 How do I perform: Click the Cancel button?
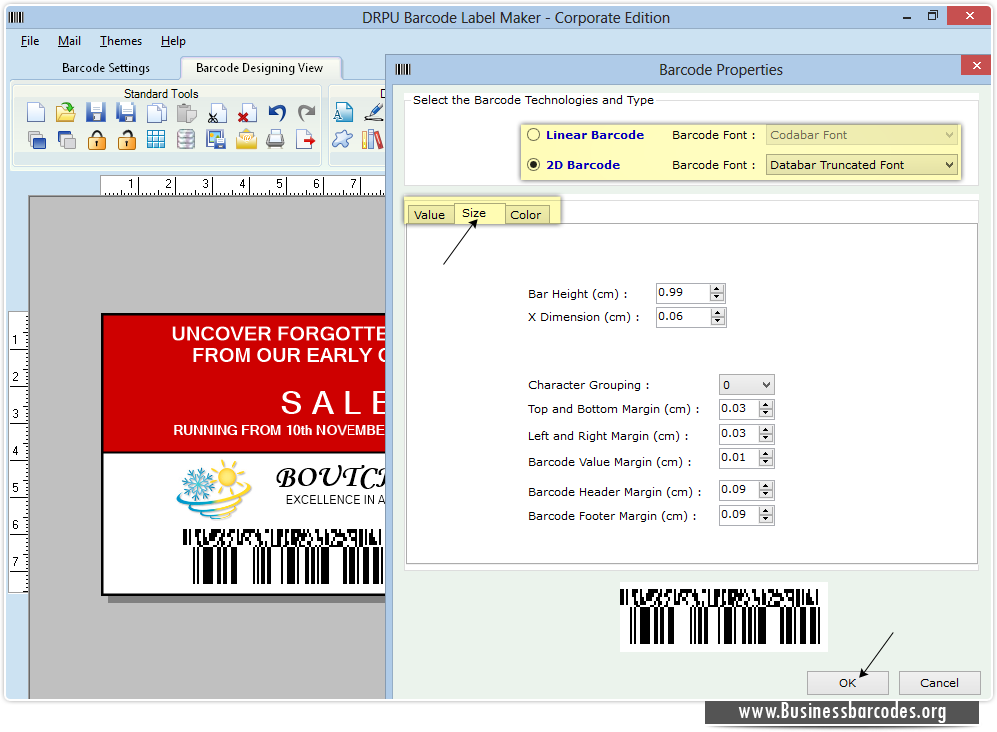(938, 682)
